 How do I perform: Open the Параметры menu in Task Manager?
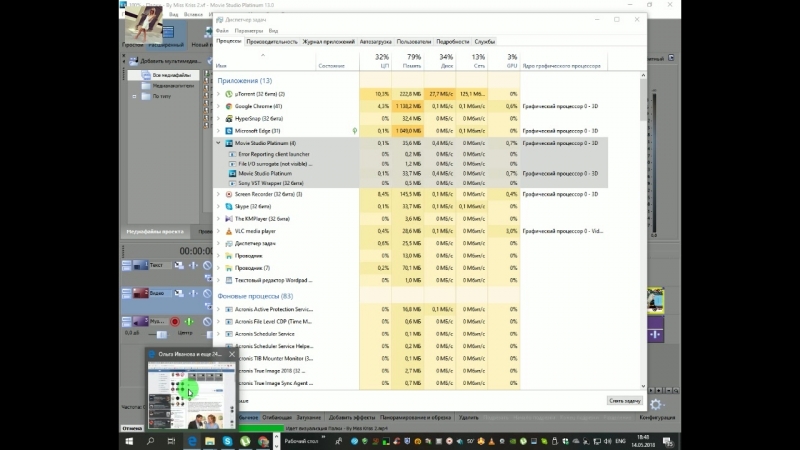[247, 30]
